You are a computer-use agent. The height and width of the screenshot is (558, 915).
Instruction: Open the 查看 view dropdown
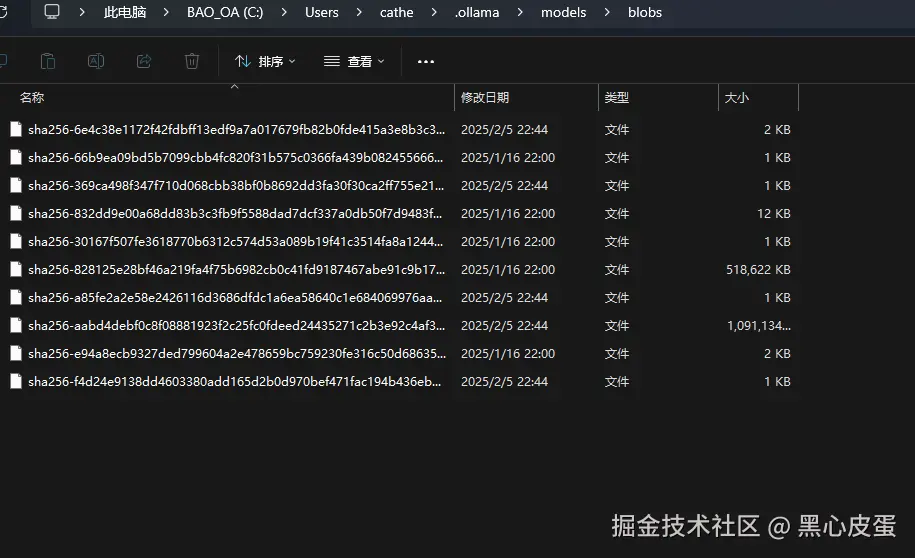pos(354,61)
